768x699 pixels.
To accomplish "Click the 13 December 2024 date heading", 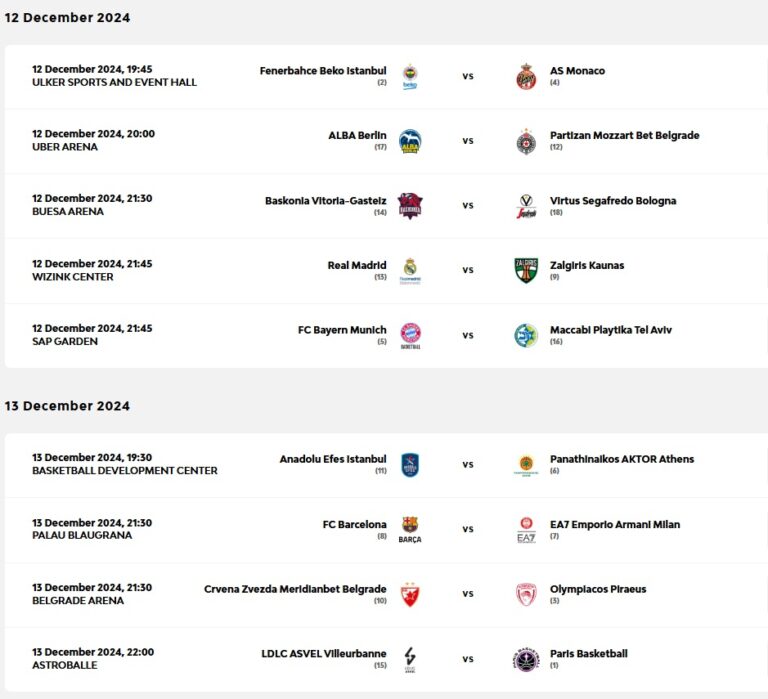I will (67, 406).
